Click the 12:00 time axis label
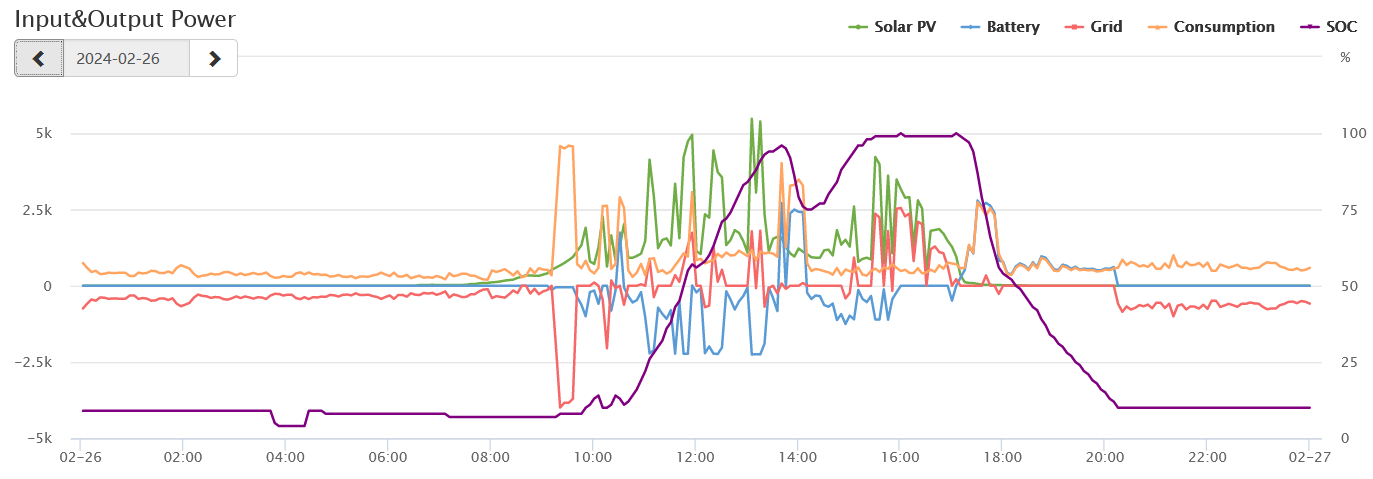 pos(694,457)
